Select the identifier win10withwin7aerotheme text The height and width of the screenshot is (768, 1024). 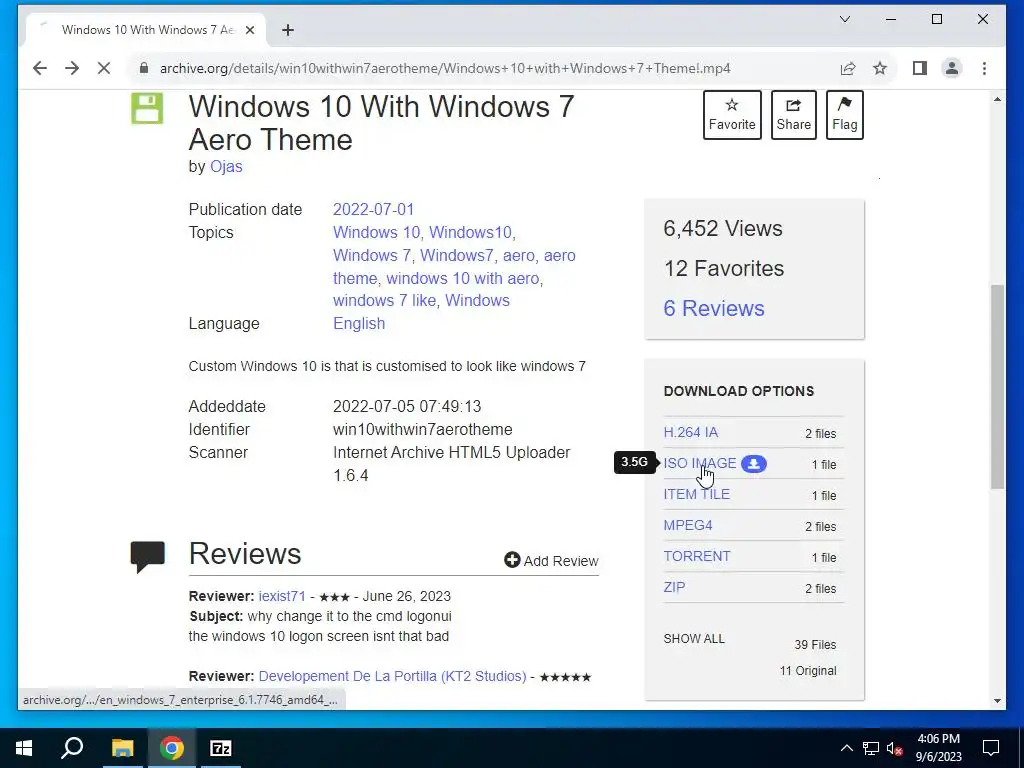coord(423,430)
